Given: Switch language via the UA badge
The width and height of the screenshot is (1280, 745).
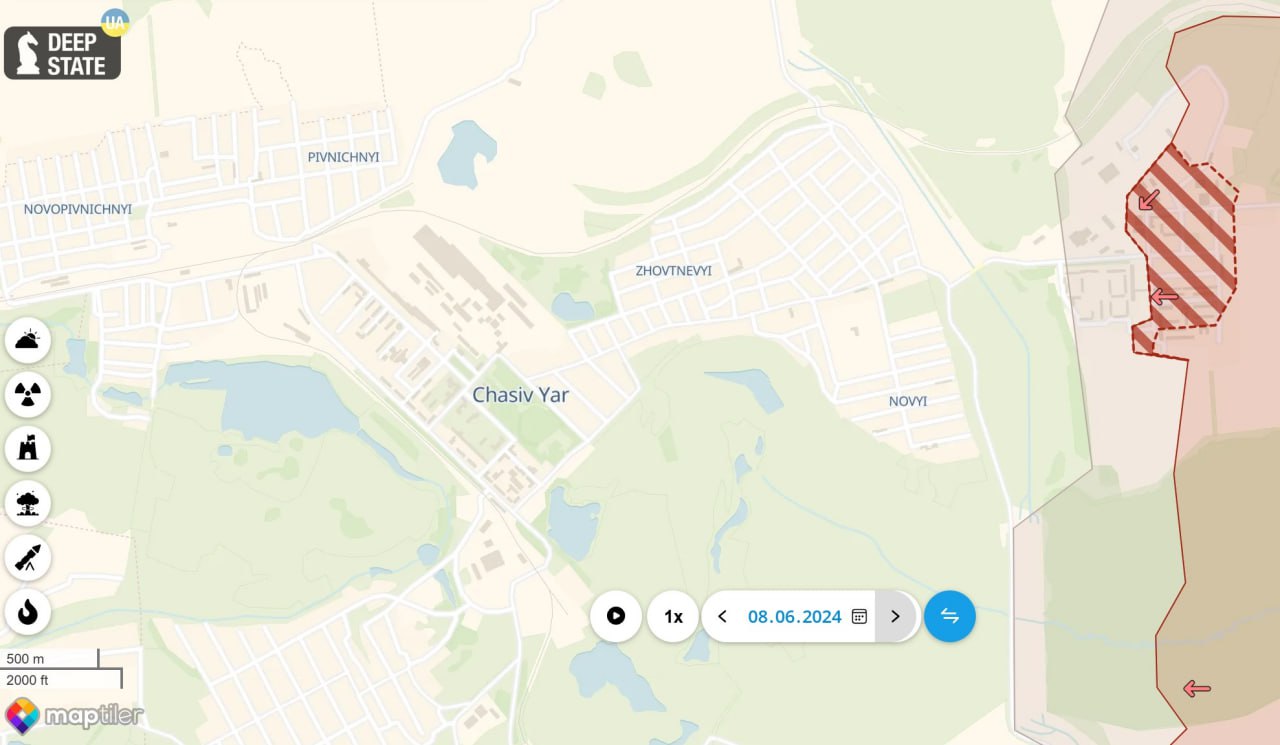Looking at the screenshot, I should (116, 22).
